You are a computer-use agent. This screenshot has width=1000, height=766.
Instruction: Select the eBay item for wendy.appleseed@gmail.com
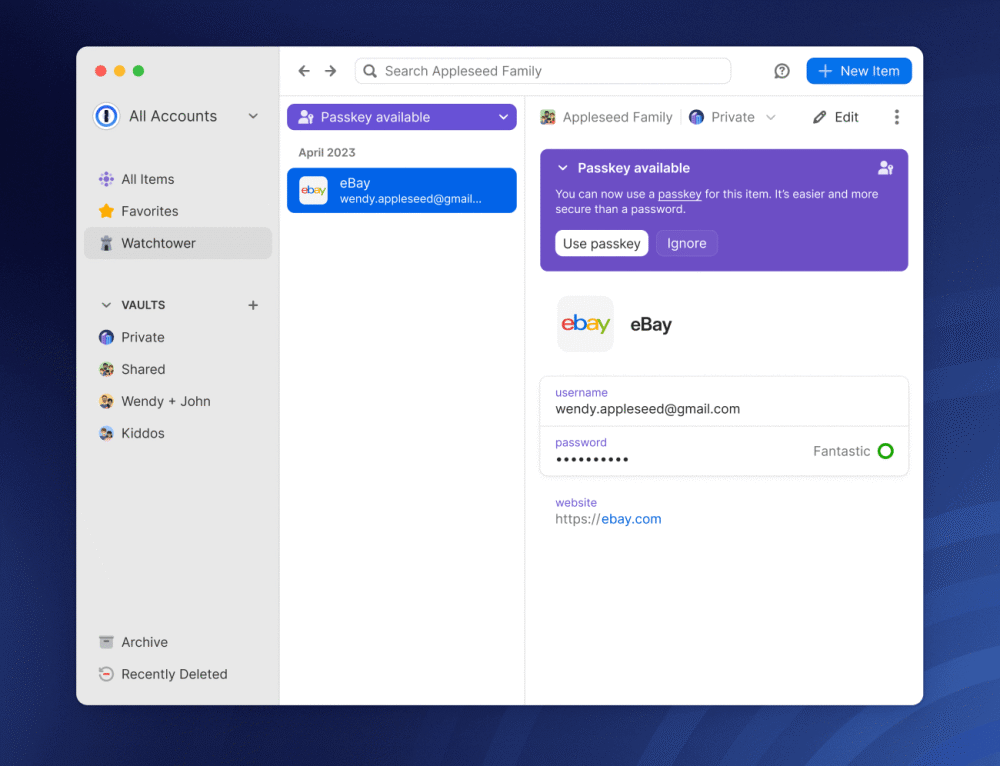401,190
